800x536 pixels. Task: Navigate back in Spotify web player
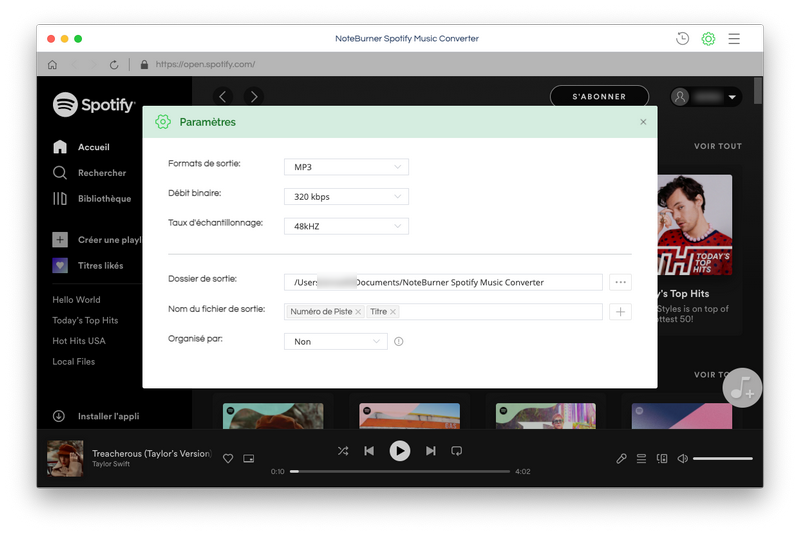[x=222, y=96]
